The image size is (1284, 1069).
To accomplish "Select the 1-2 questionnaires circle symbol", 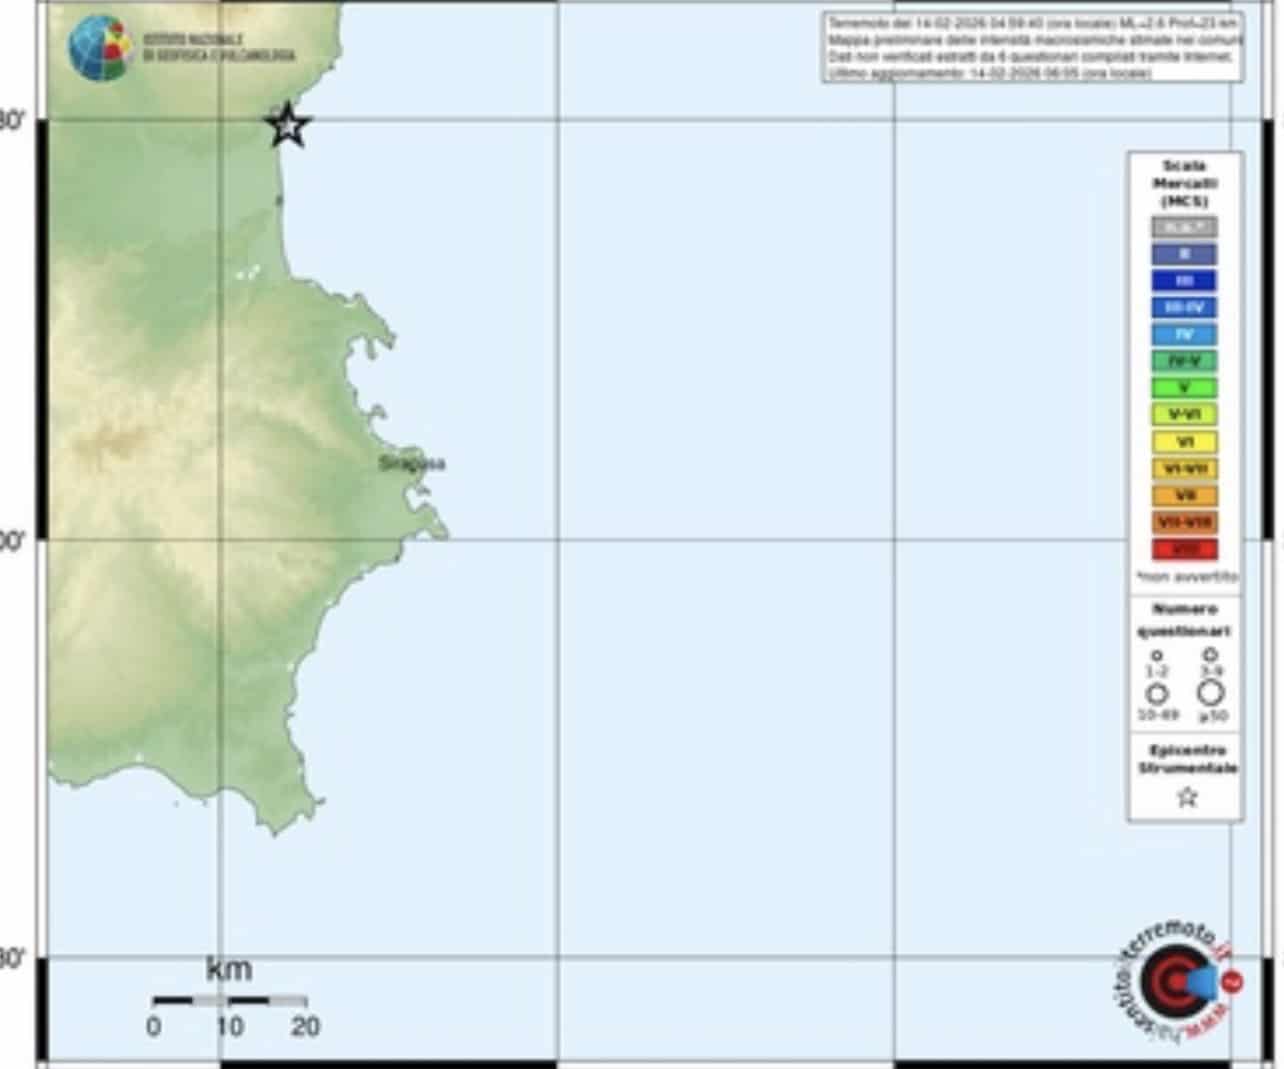I will [1157, 656].
